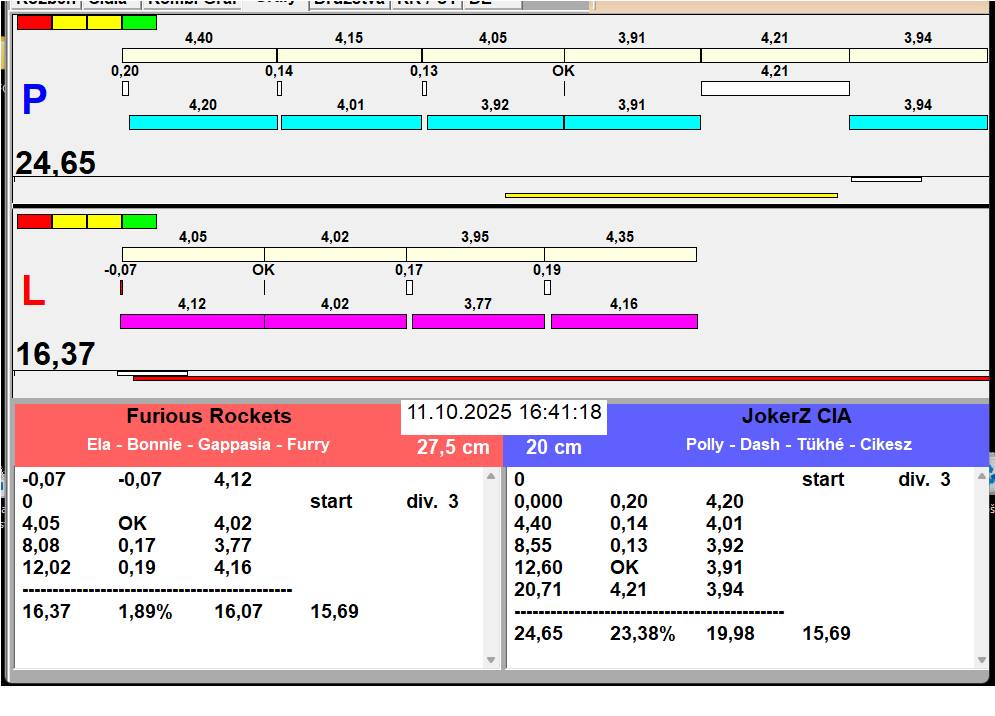The image size is (995, 716).
Task: Switch to the Kombi Graf tab
Action: tap(192, 3)
